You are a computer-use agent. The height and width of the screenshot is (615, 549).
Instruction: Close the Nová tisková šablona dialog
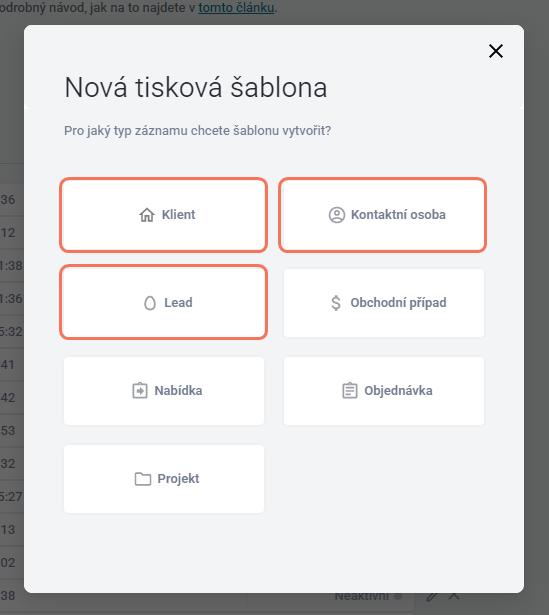pyautogui.click(x=496, y=51)
